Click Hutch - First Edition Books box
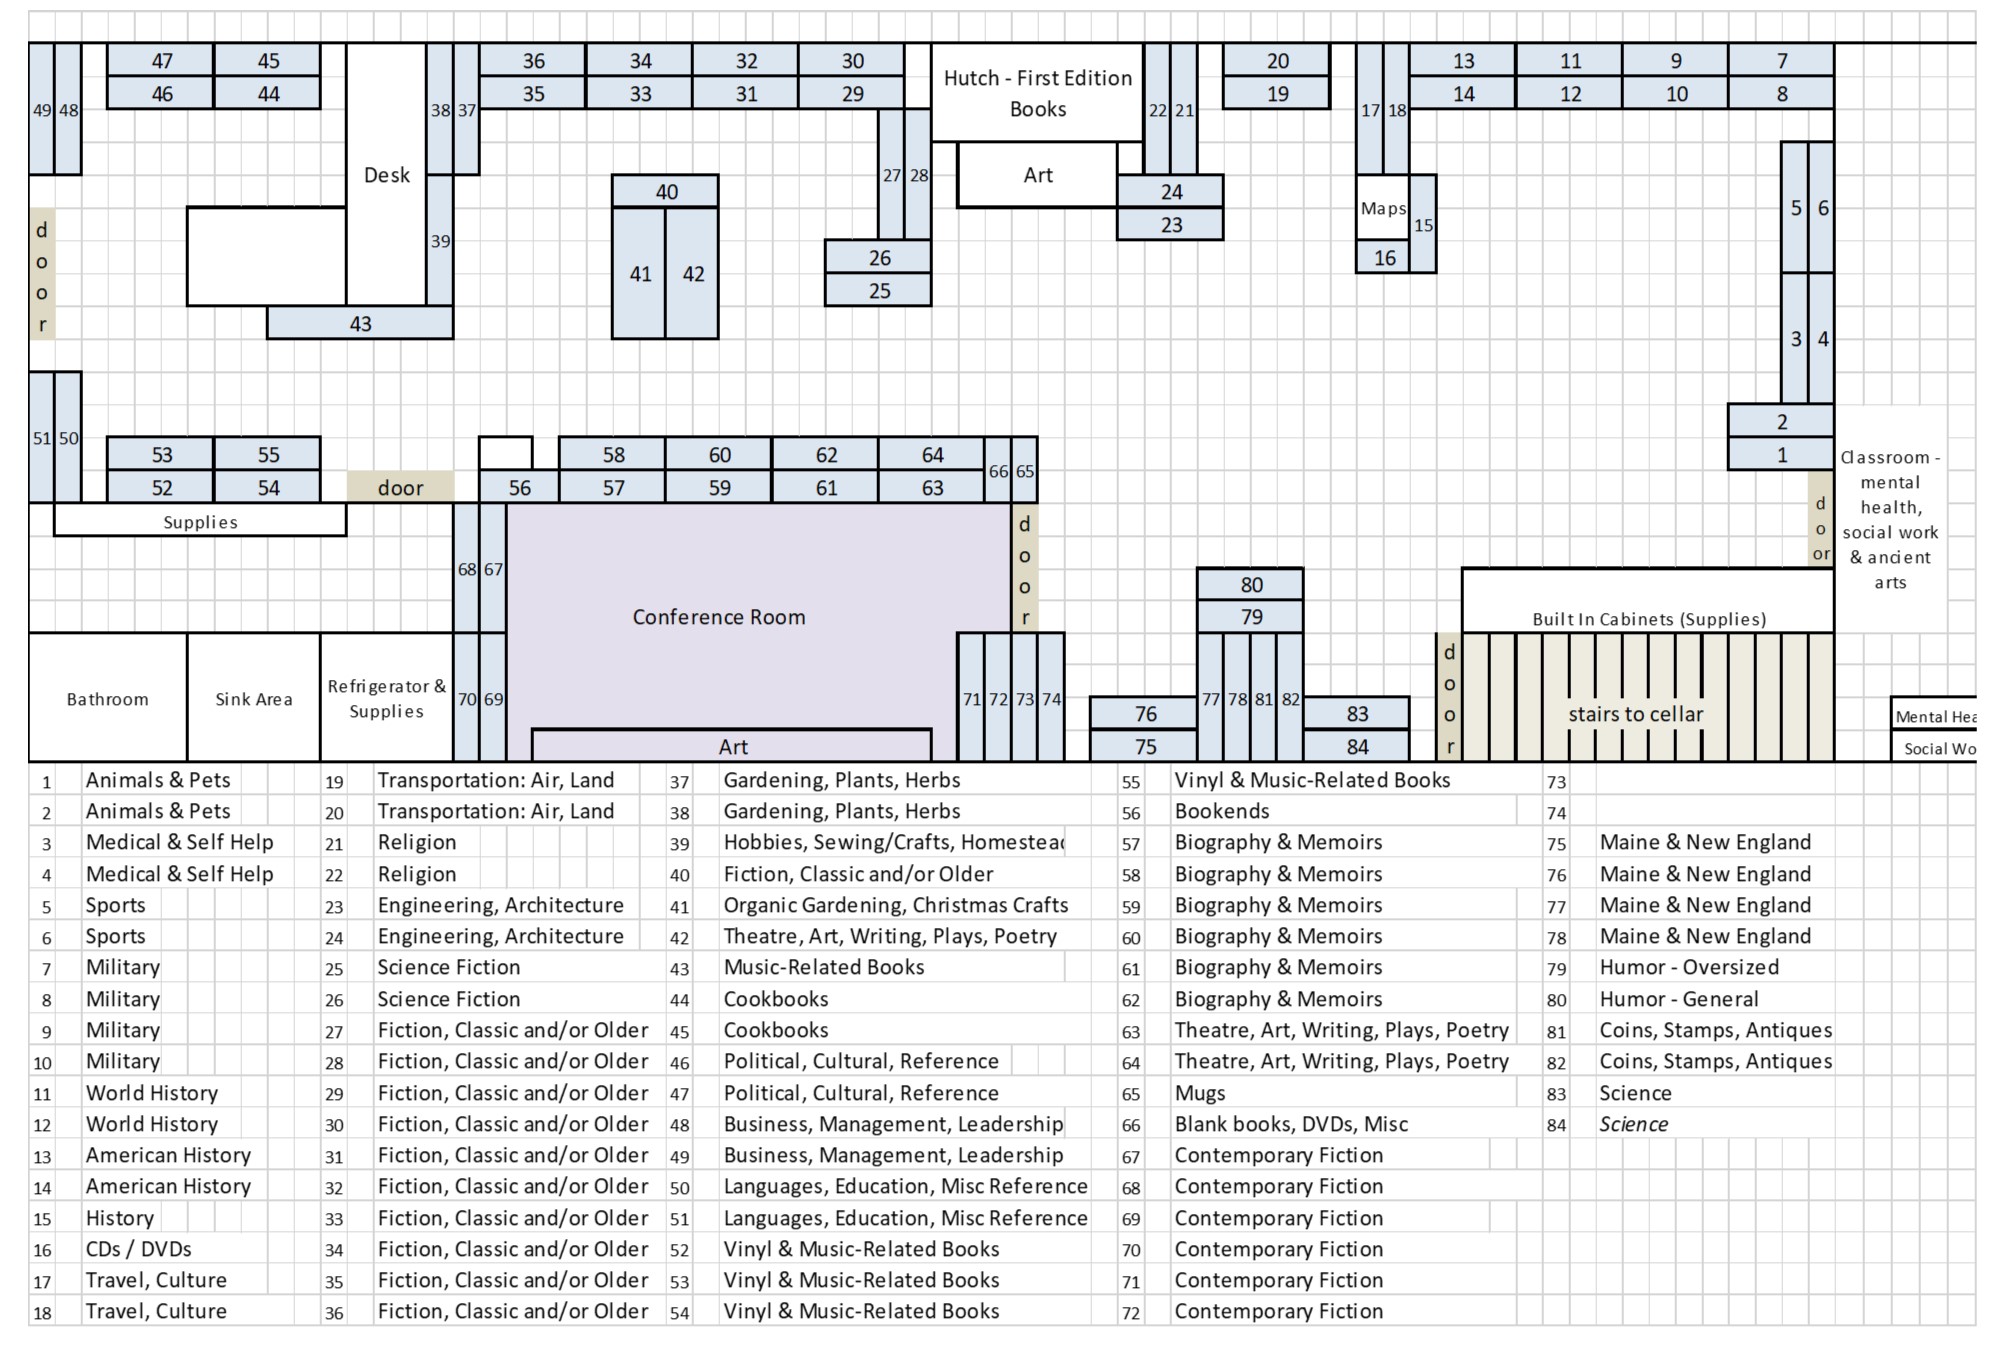 click(1037, 93)
